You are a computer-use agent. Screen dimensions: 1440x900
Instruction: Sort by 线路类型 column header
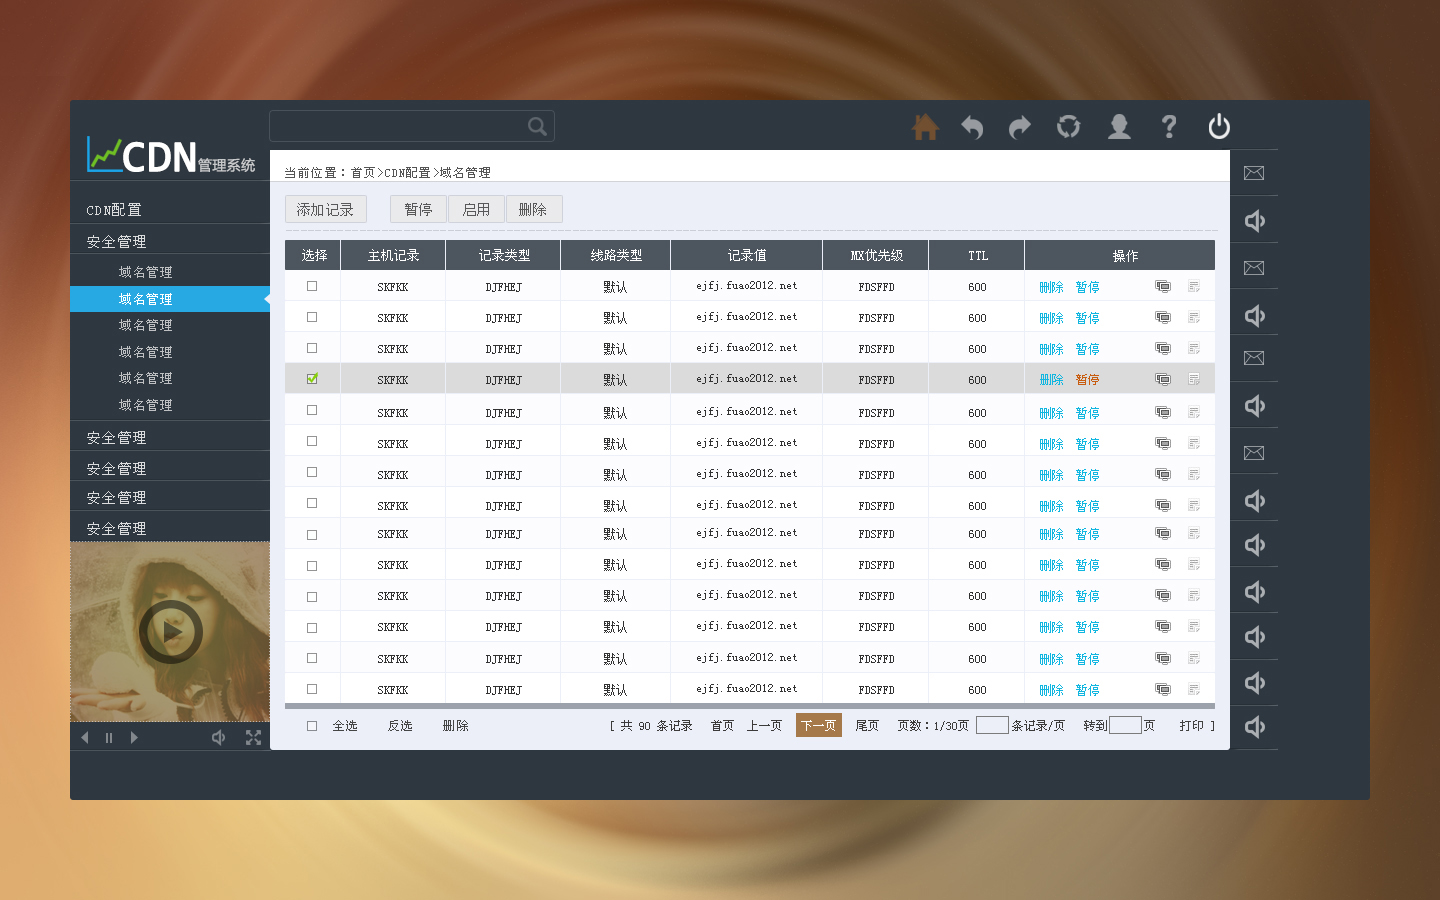click(616, 255)
